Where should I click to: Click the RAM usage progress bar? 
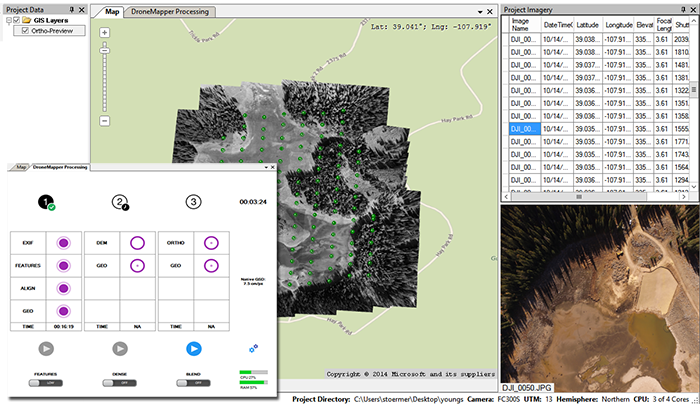[x=254, y=382]
